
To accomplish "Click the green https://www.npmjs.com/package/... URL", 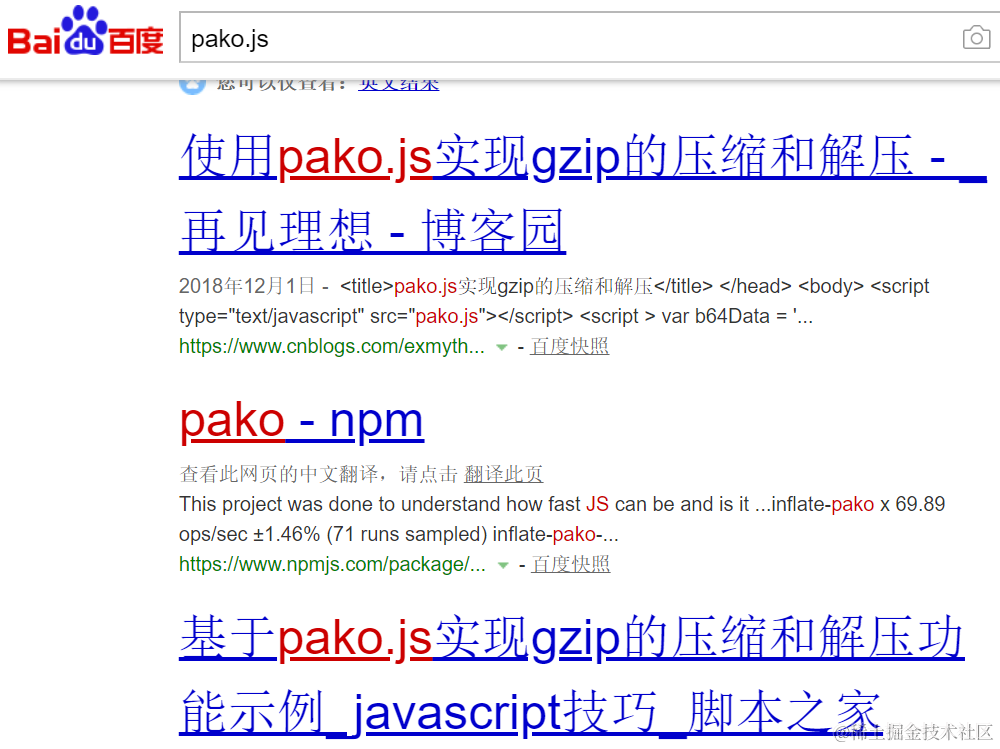I will coord(332,564).
